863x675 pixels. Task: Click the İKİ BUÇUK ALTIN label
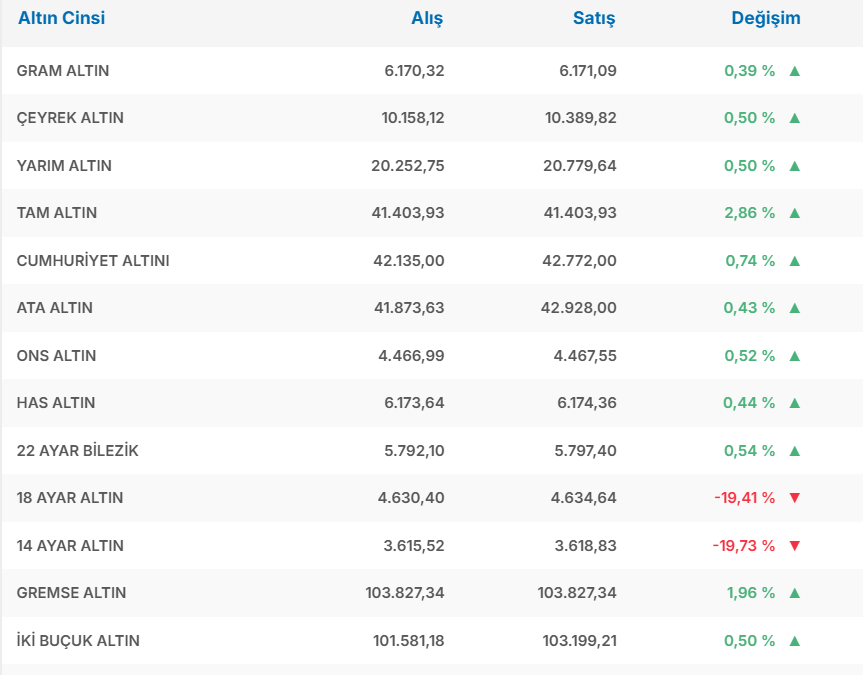78,641
